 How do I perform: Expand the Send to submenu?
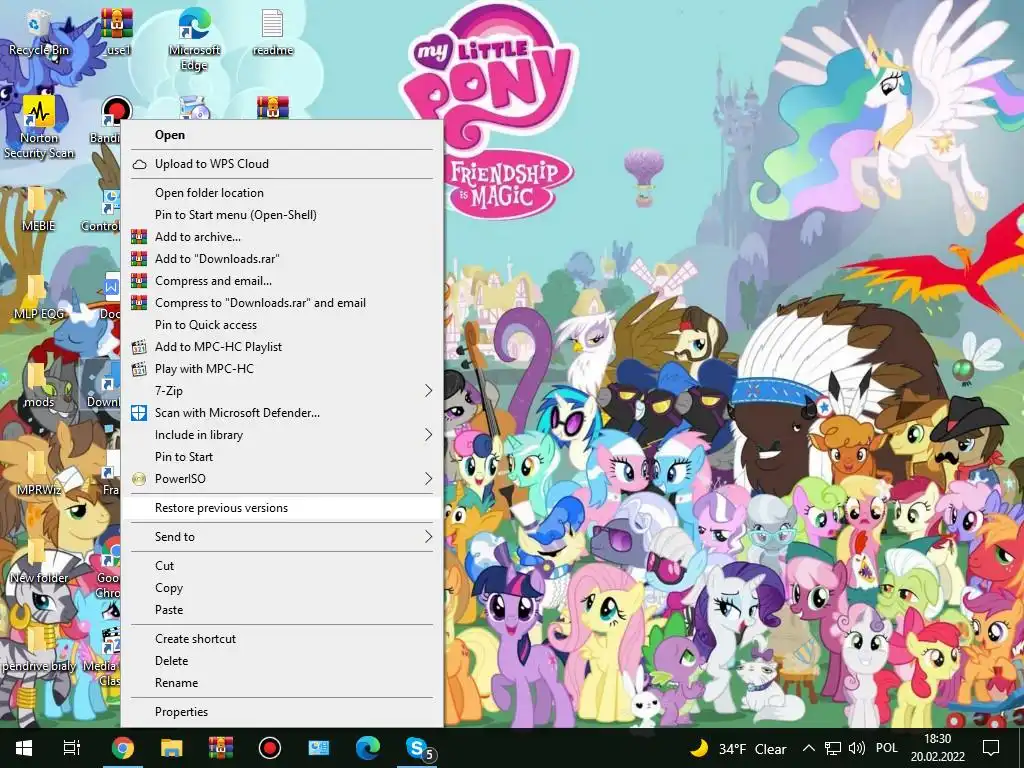(282, 537)
